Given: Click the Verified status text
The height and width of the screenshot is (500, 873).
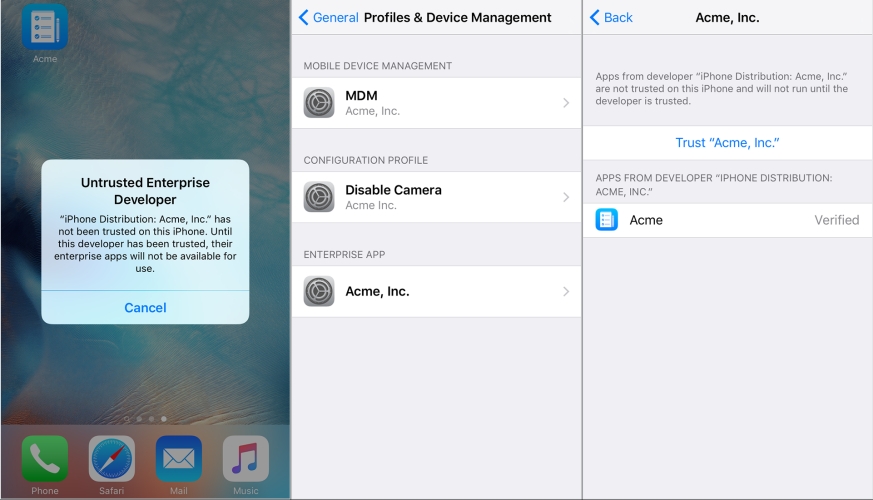Looking at the screenshot, I should pyautogui.click(x=837, y=220).
